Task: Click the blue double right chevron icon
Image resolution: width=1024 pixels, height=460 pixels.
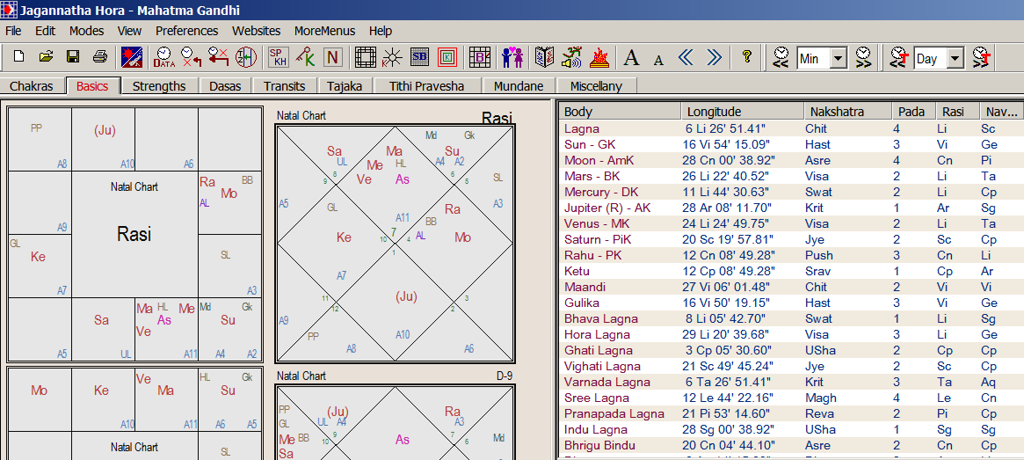Action: point(714,58)
